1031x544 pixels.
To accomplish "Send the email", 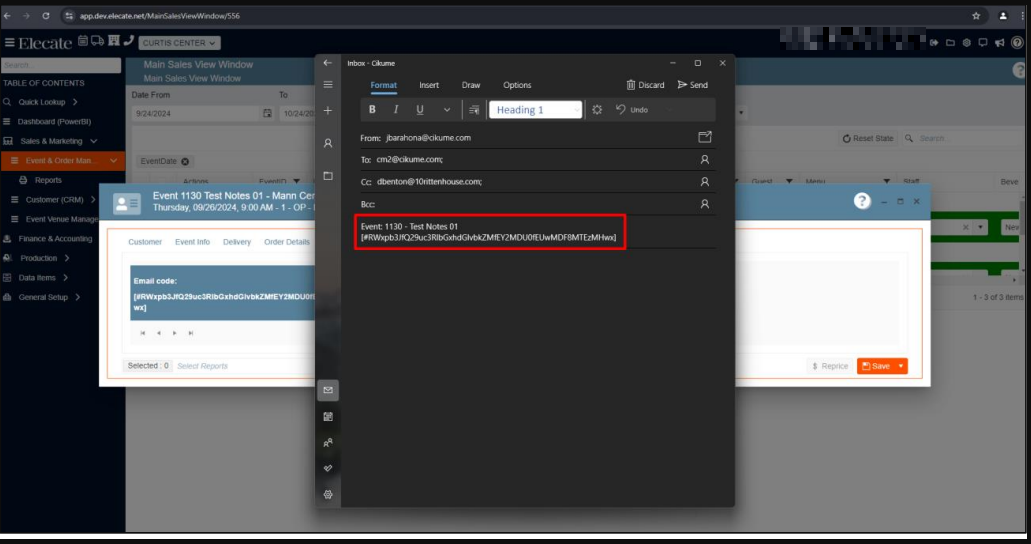I will 692,85.
